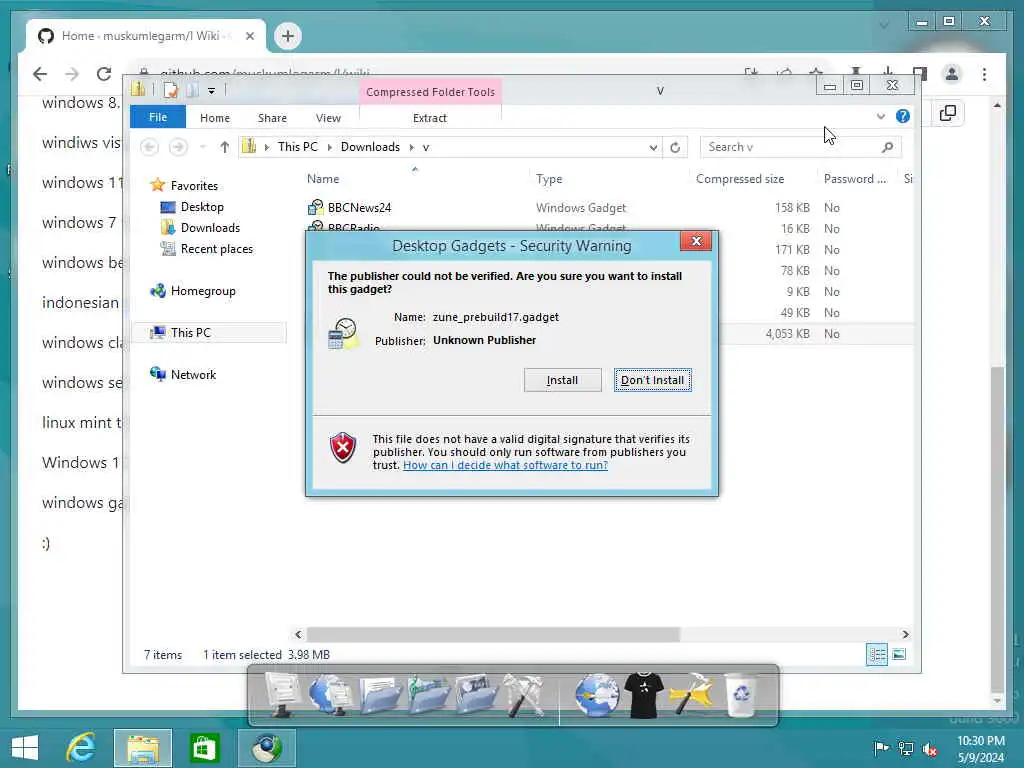The width and height of the screenshot is (1024, 768).
Task: Click the Chromium icon in taskbar
Action: (x=266, y=748)
